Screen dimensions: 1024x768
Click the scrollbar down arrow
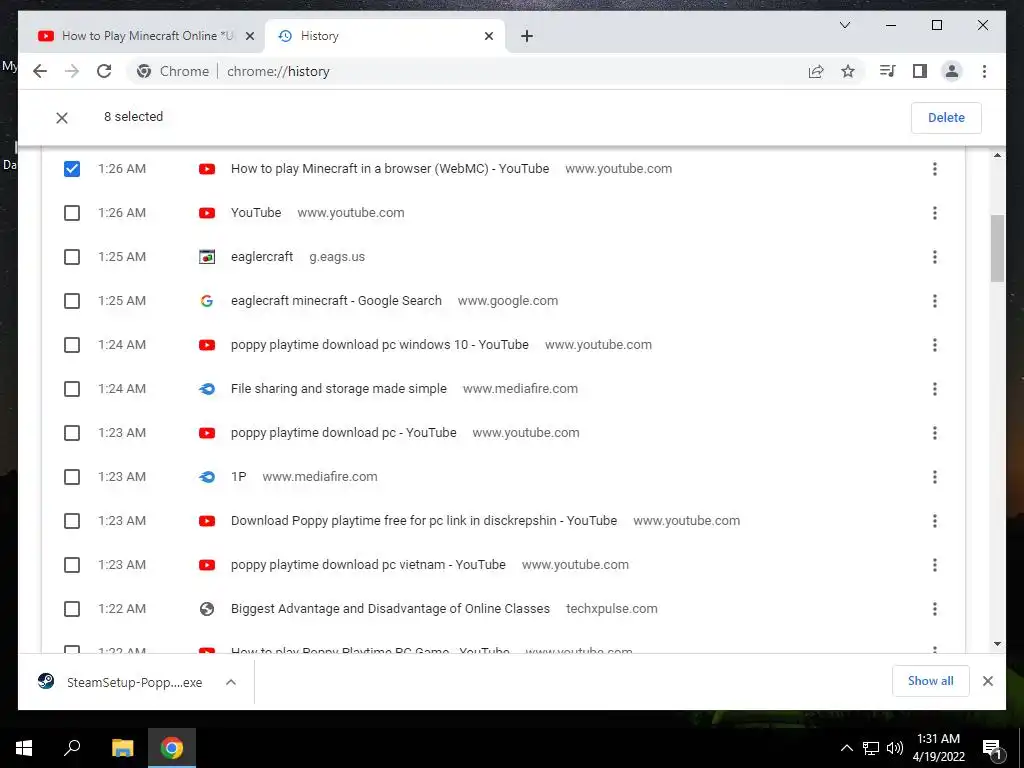click(x=997, y=644)
